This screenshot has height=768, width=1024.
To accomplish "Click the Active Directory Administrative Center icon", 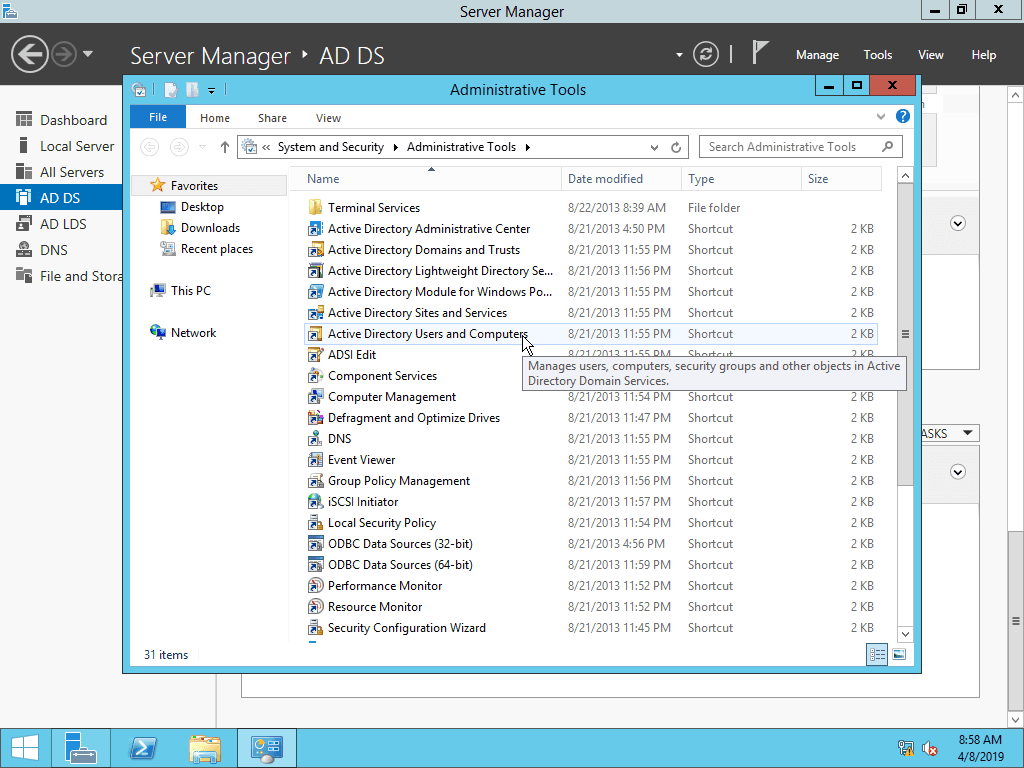I will (x=315, y=229).
